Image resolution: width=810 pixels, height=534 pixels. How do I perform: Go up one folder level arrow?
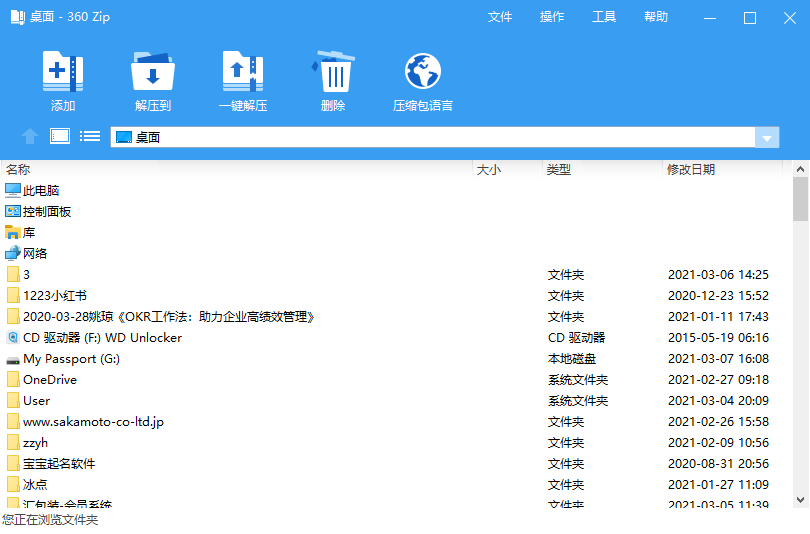(x=29, y=136)
